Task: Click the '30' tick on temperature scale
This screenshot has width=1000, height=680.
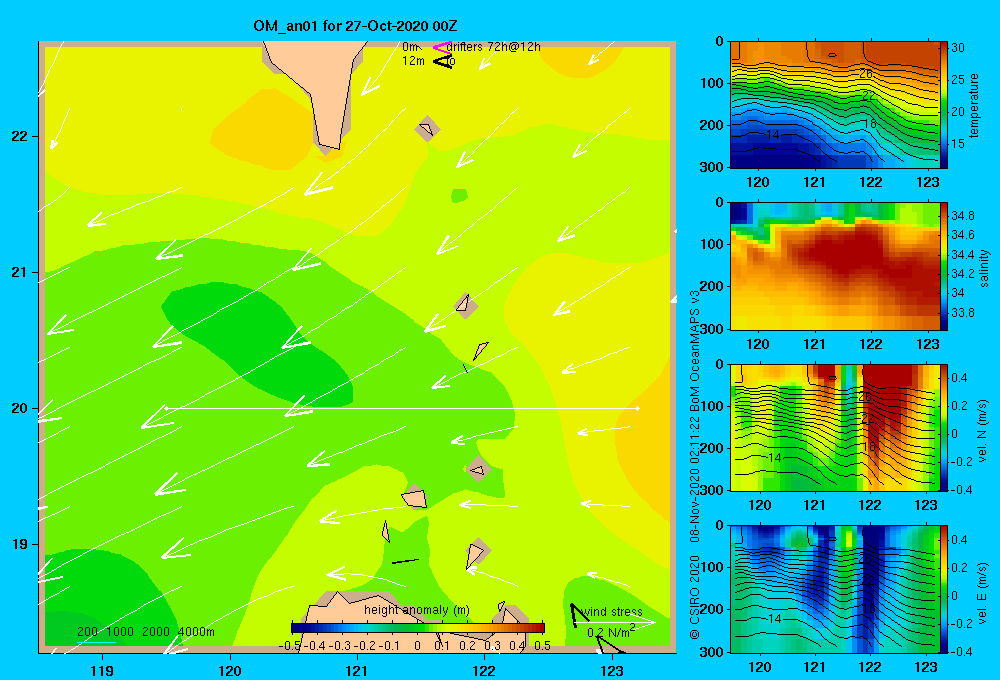Action: (x=958, y=48)
